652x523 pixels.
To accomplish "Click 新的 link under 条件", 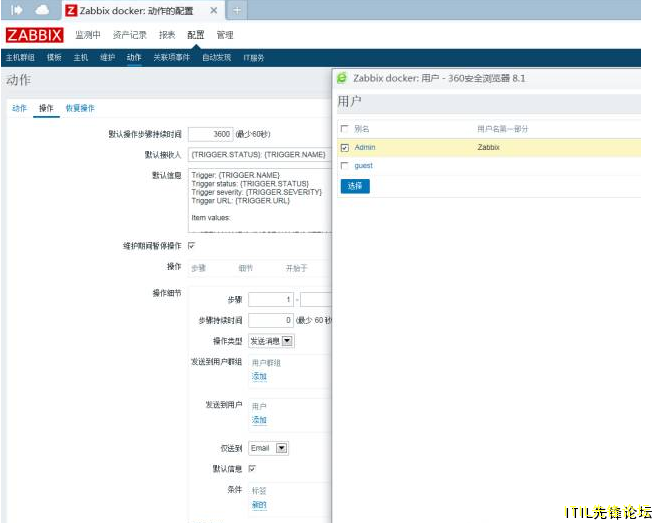I will pos(259,504).
